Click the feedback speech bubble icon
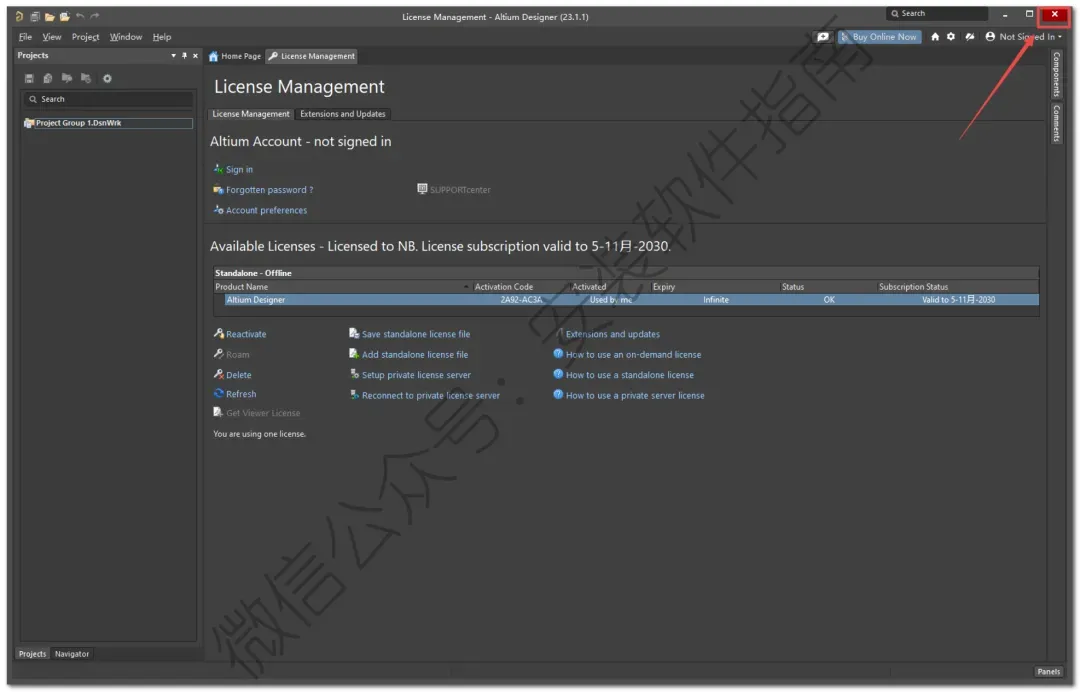 [x=822, y=36]
